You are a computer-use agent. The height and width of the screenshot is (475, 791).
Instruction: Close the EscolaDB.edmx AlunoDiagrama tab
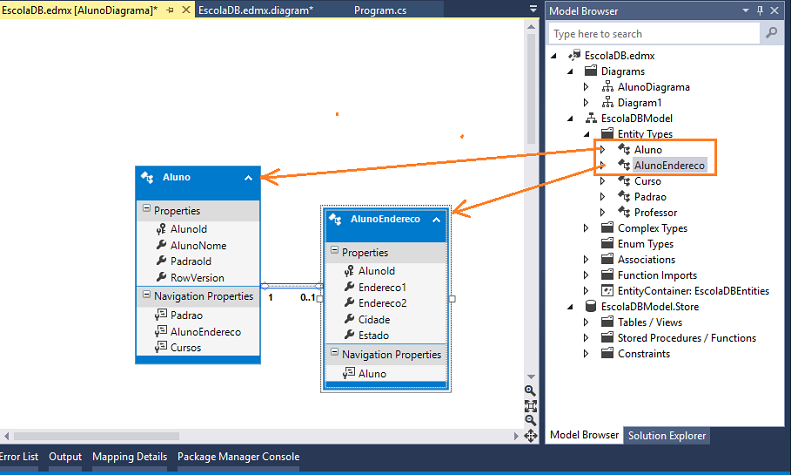click(186, 10)
